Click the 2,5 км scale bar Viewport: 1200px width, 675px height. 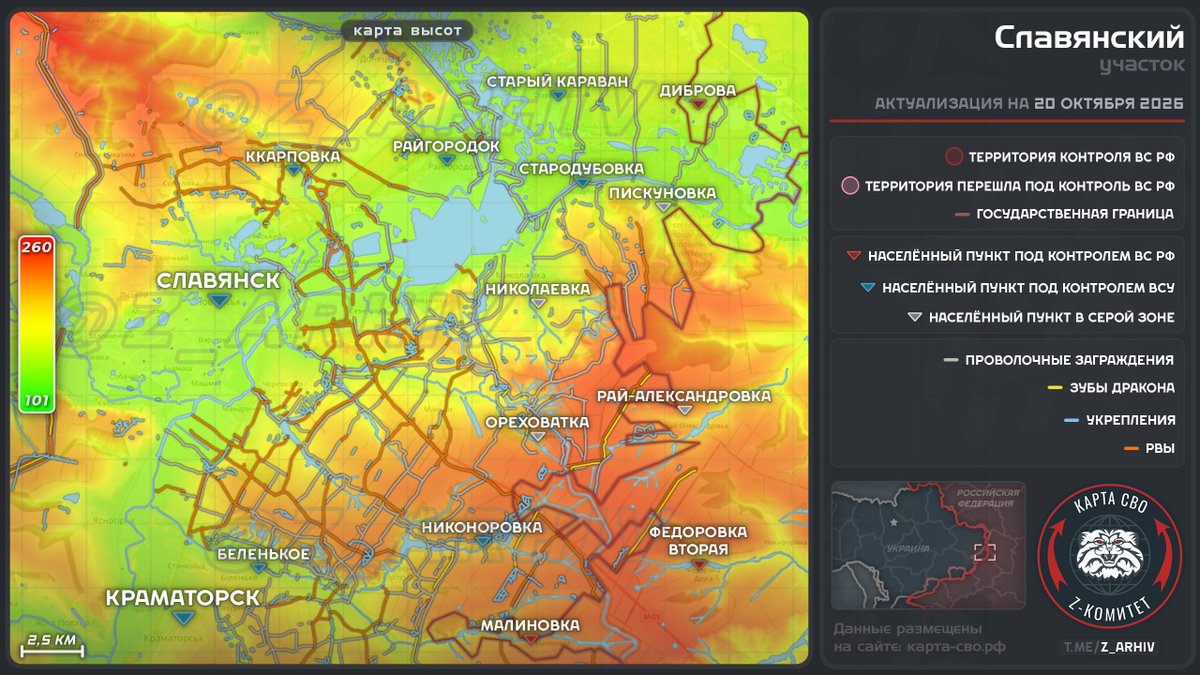click(x=51, y=645)
